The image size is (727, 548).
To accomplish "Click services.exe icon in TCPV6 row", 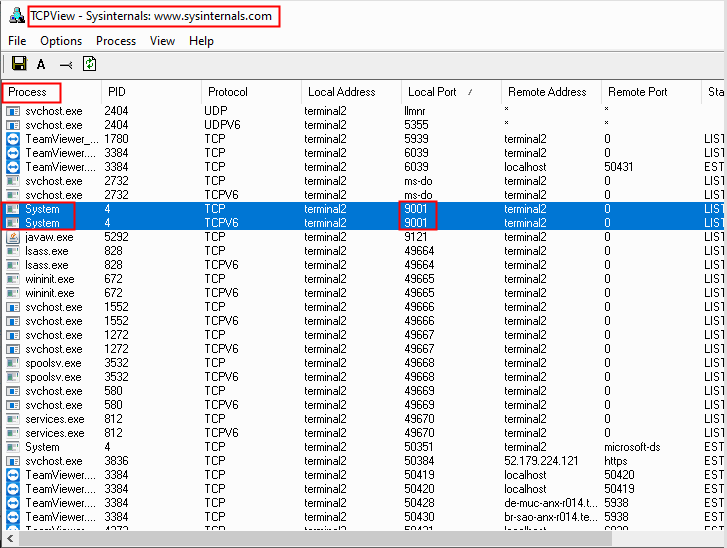I will [13, 433].
